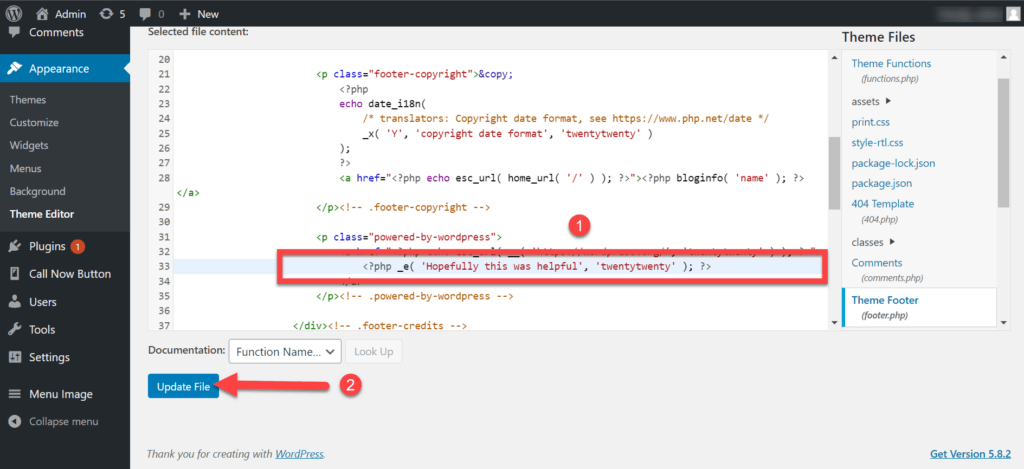
Task: Click the user avatar in top bar
Action: [1012, 14]
